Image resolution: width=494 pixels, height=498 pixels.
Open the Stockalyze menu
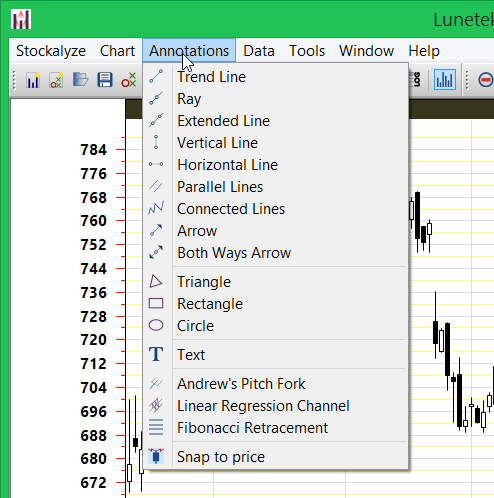coord(51,51)
